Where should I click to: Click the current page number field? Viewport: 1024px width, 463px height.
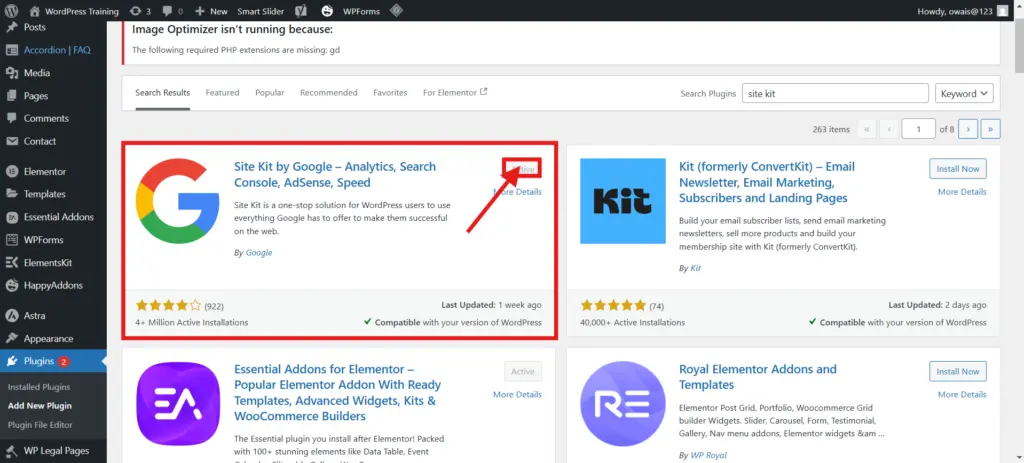click(918, 129)
